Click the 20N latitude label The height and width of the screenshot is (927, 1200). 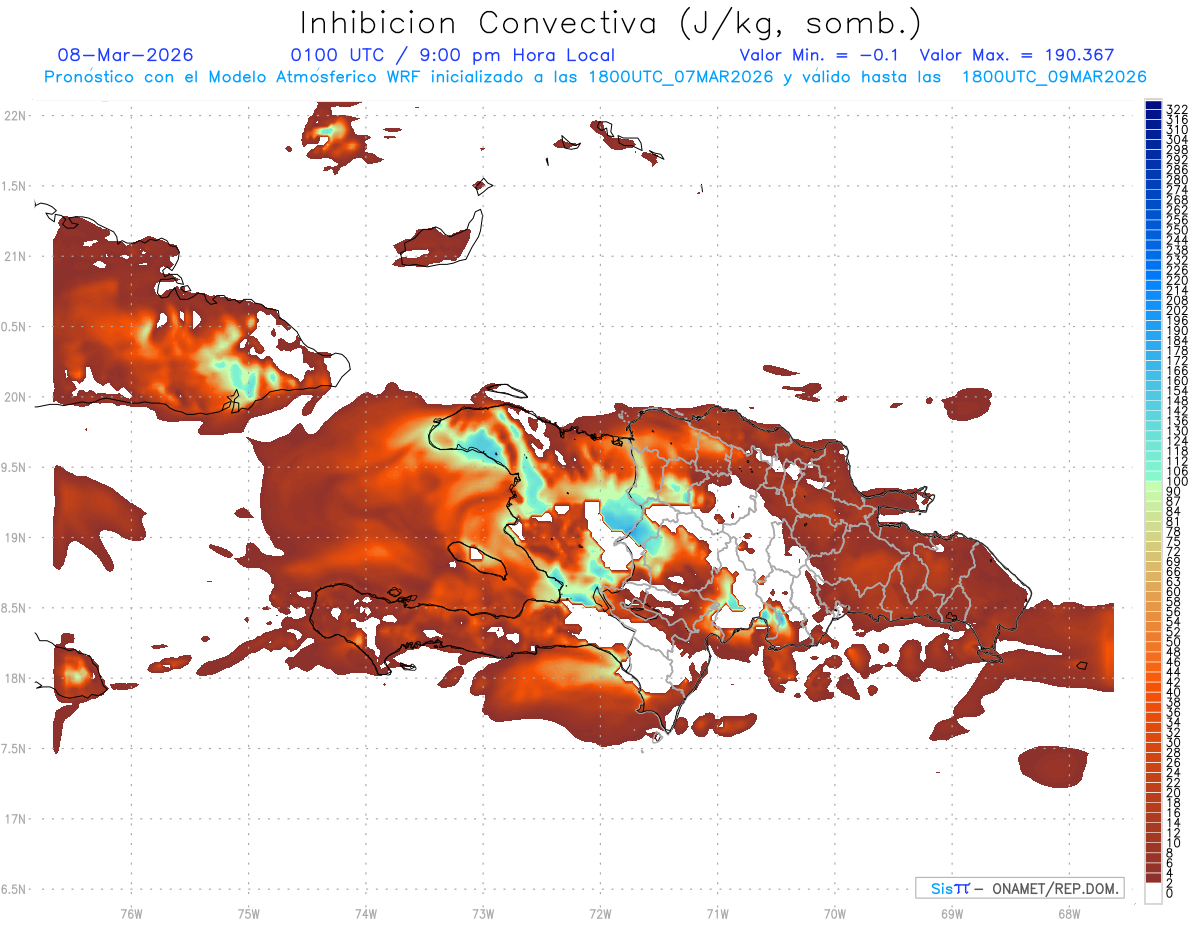(x=14, y=397)
